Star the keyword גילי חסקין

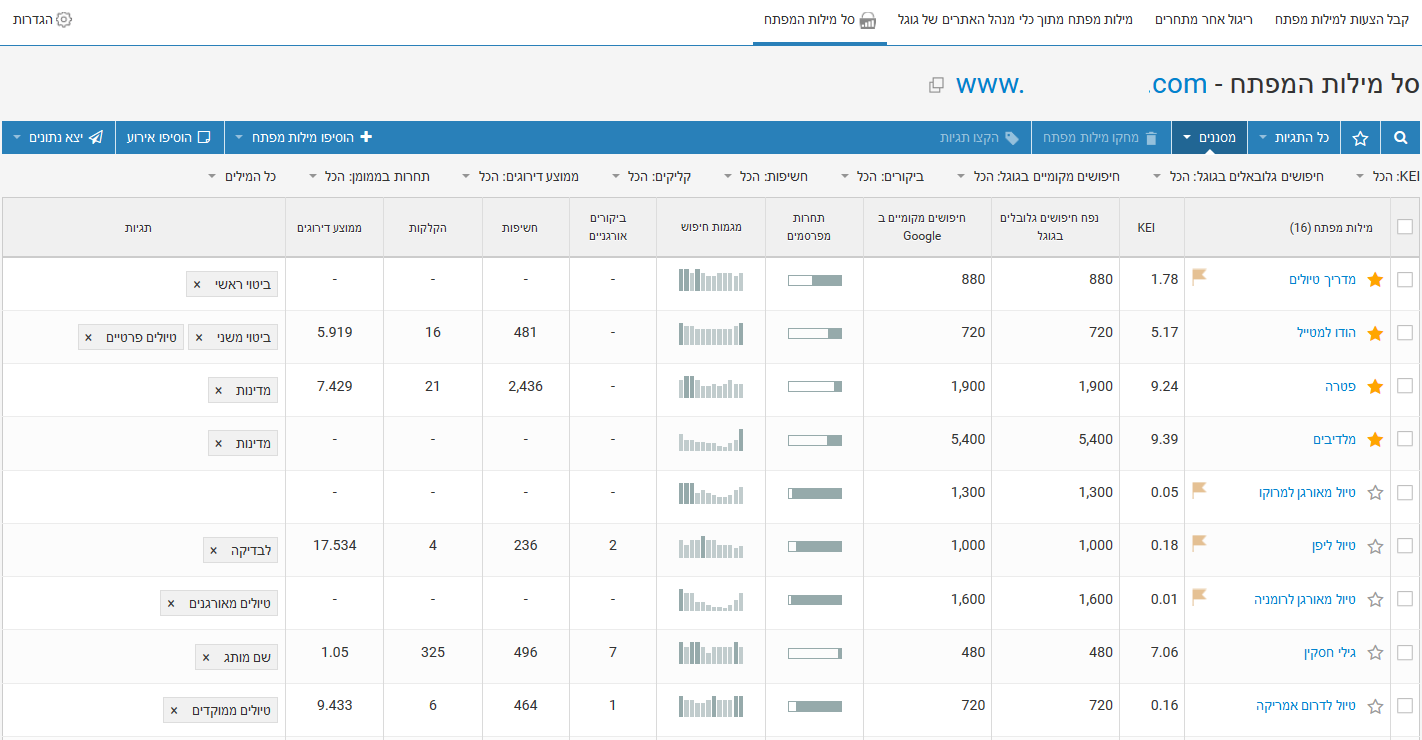pos(1375,652)
